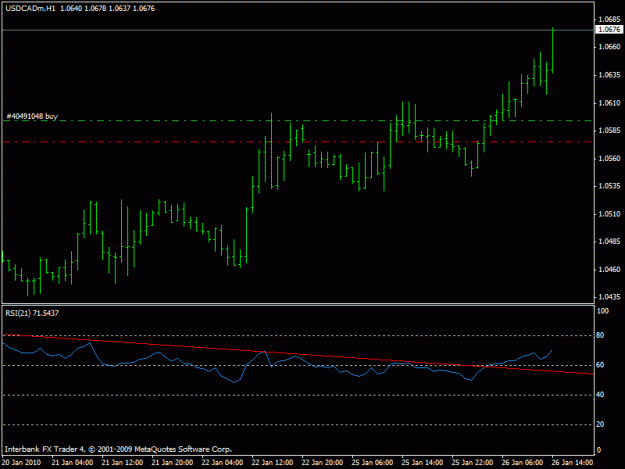The width and height of the screenshot is (625, 469).
Task: Click the 25 Jan 22:00 time label
Action: tap(472, 463)
